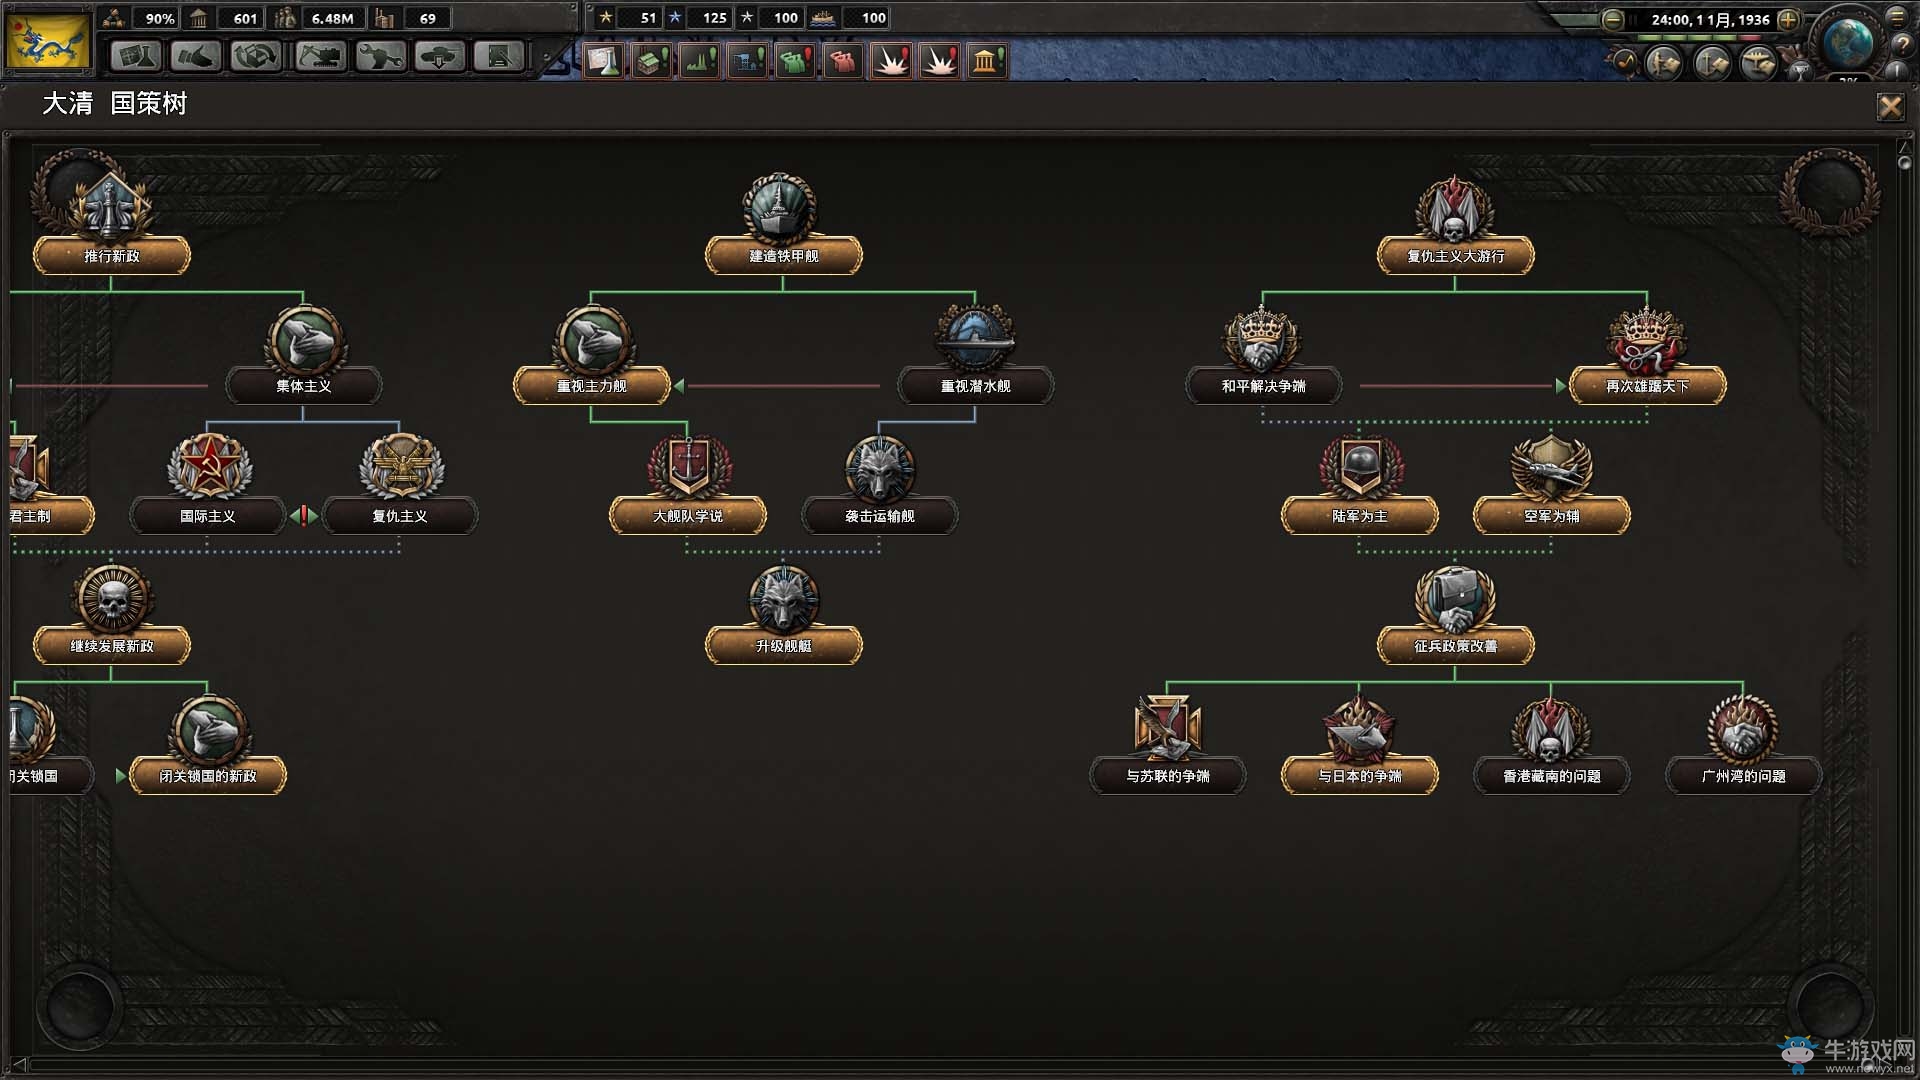Select the army theater view button
Image resolution: width=1920 pixels, height=1080 pixels.
click(x=1664, y=63)
